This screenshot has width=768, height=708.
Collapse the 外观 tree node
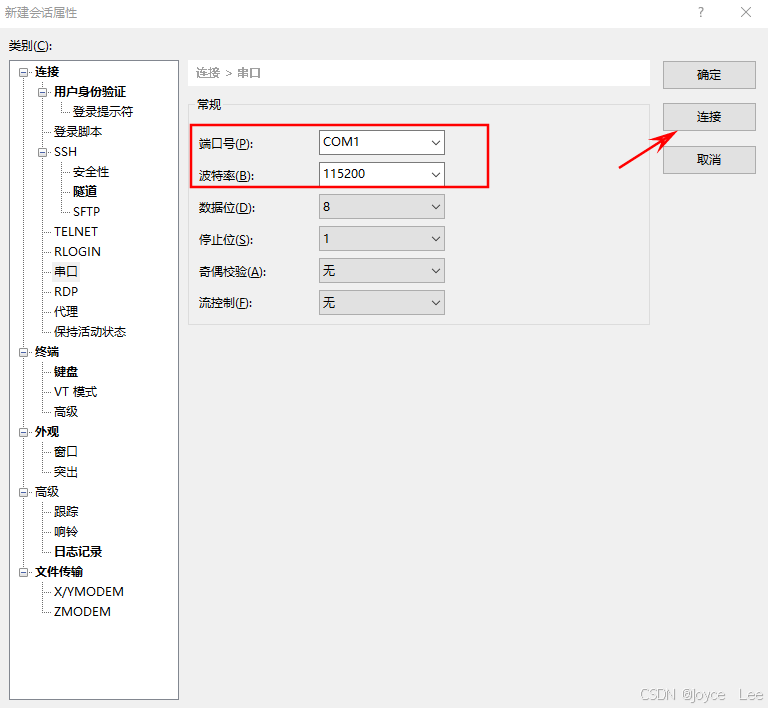(x=23, y=432)
